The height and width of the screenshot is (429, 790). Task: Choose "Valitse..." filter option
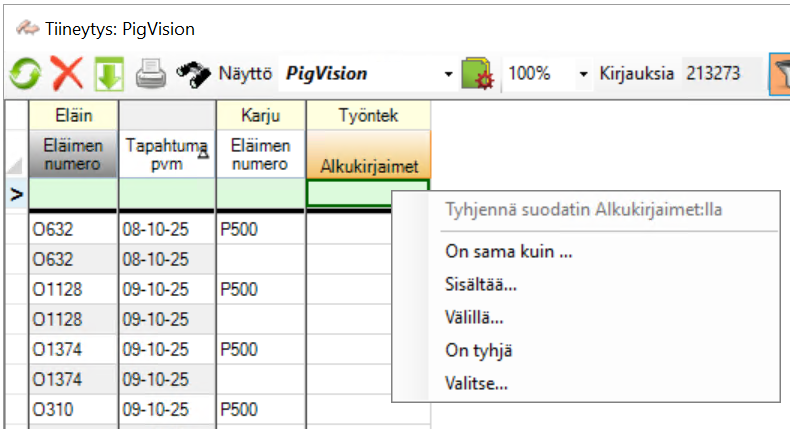pyautogui.click(x=477, y=384)
